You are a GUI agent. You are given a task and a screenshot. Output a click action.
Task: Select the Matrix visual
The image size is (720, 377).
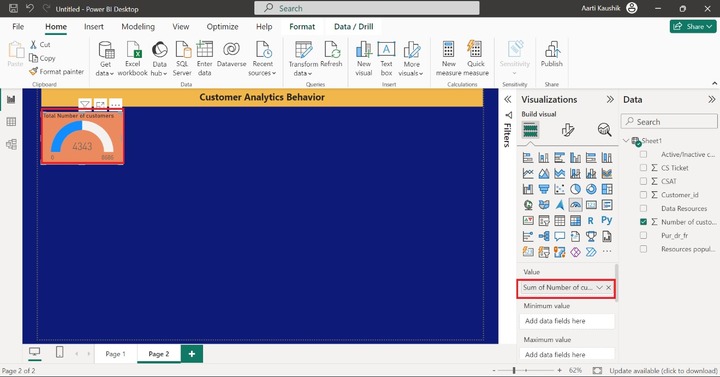pos(575,221)
